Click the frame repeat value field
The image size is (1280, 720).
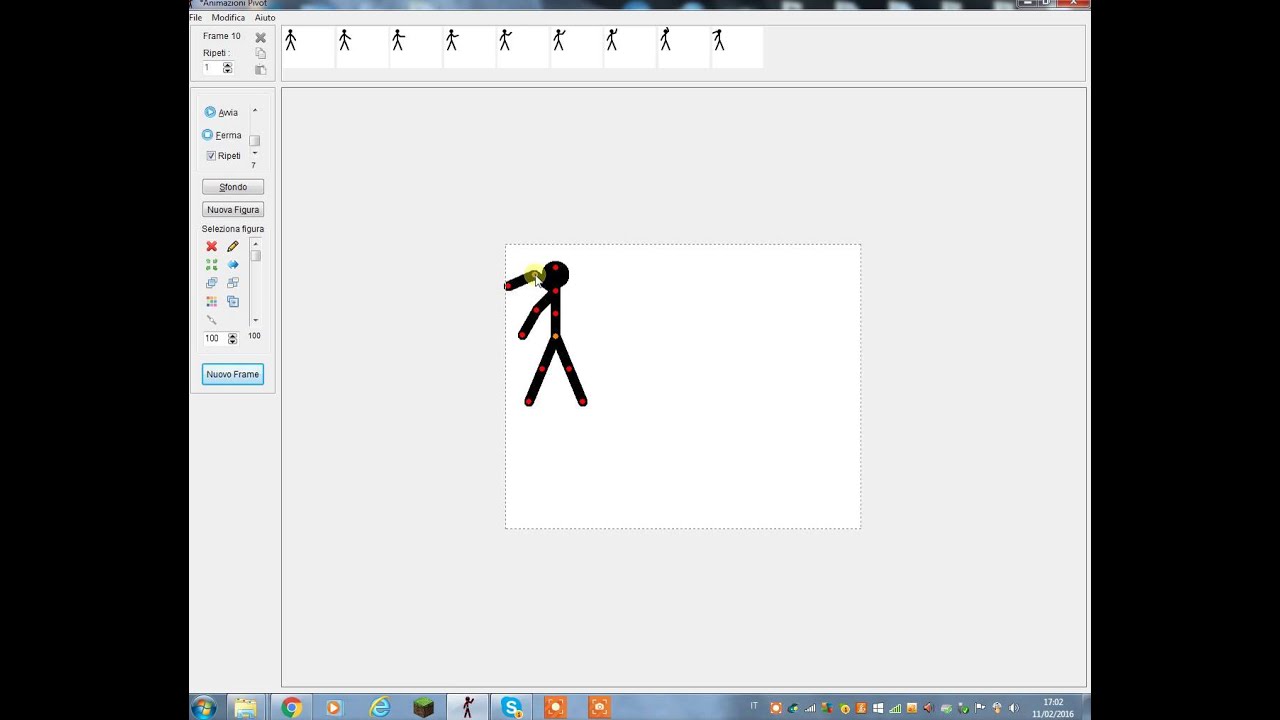coord(212,68)
